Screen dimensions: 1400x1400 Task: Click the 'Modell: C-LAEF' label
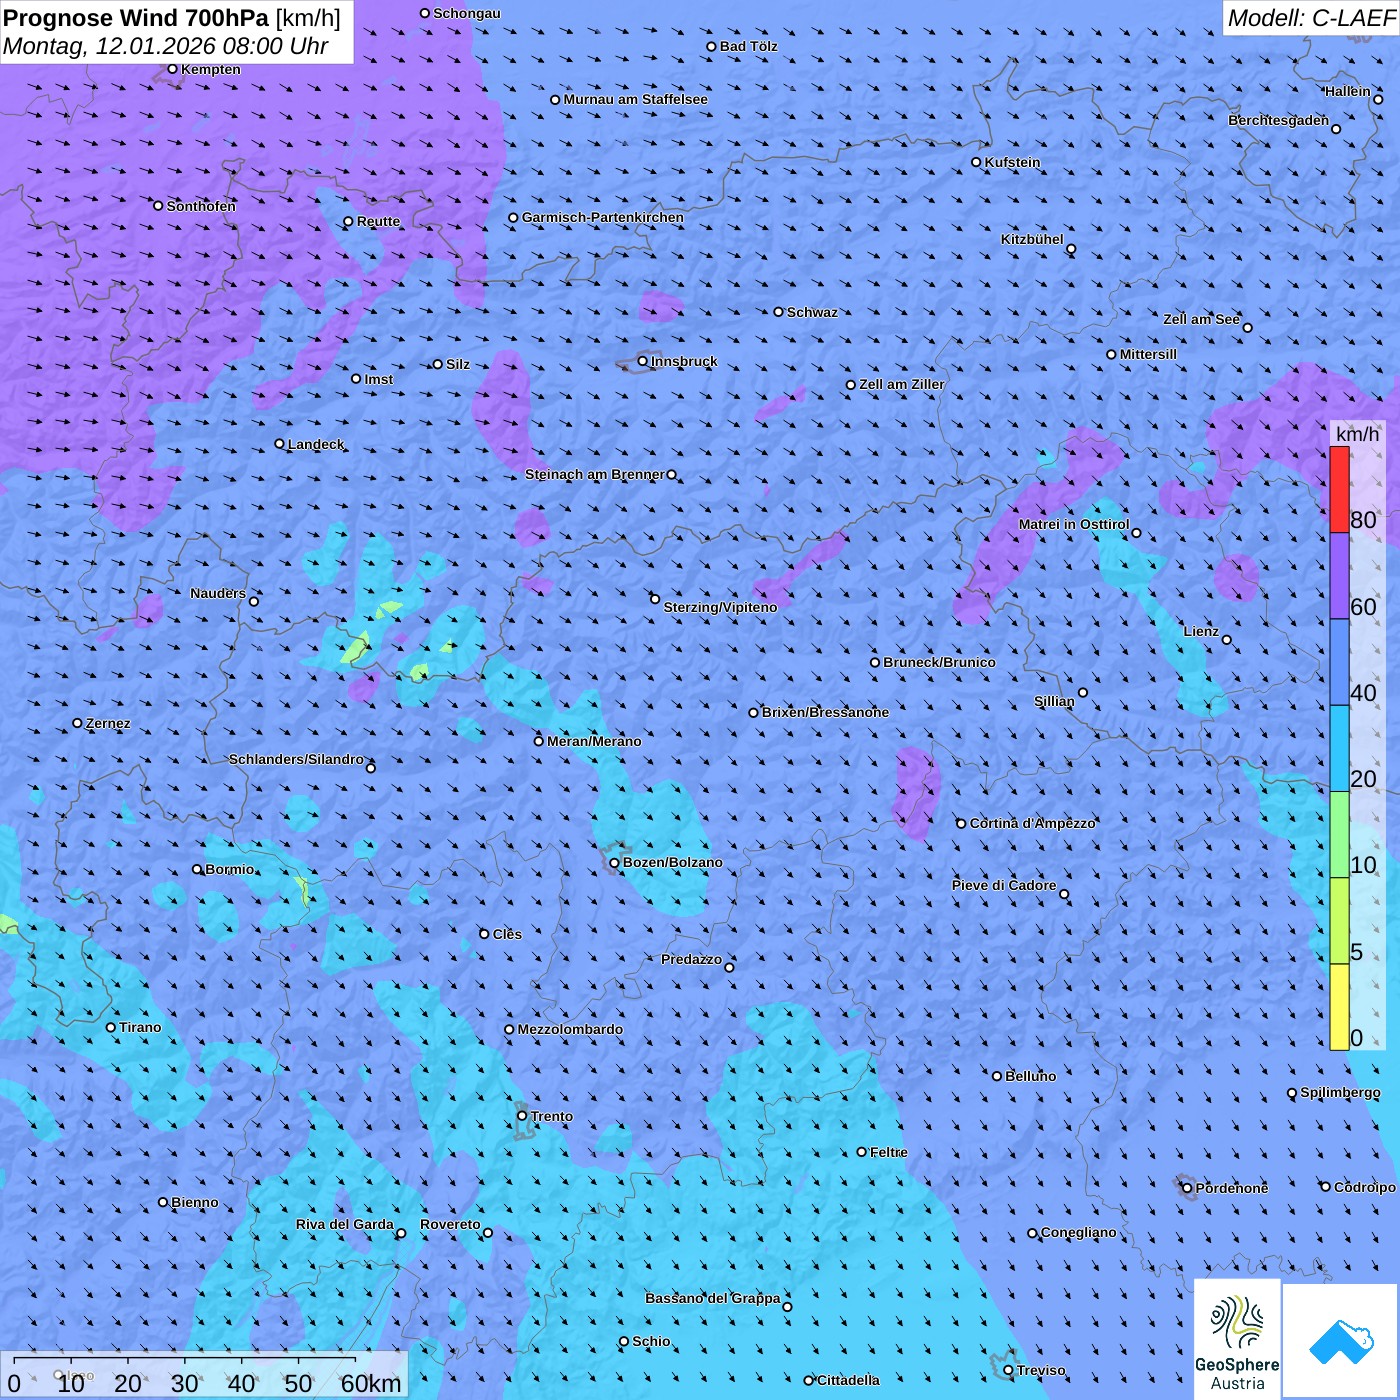click(x=1311, y=18)
